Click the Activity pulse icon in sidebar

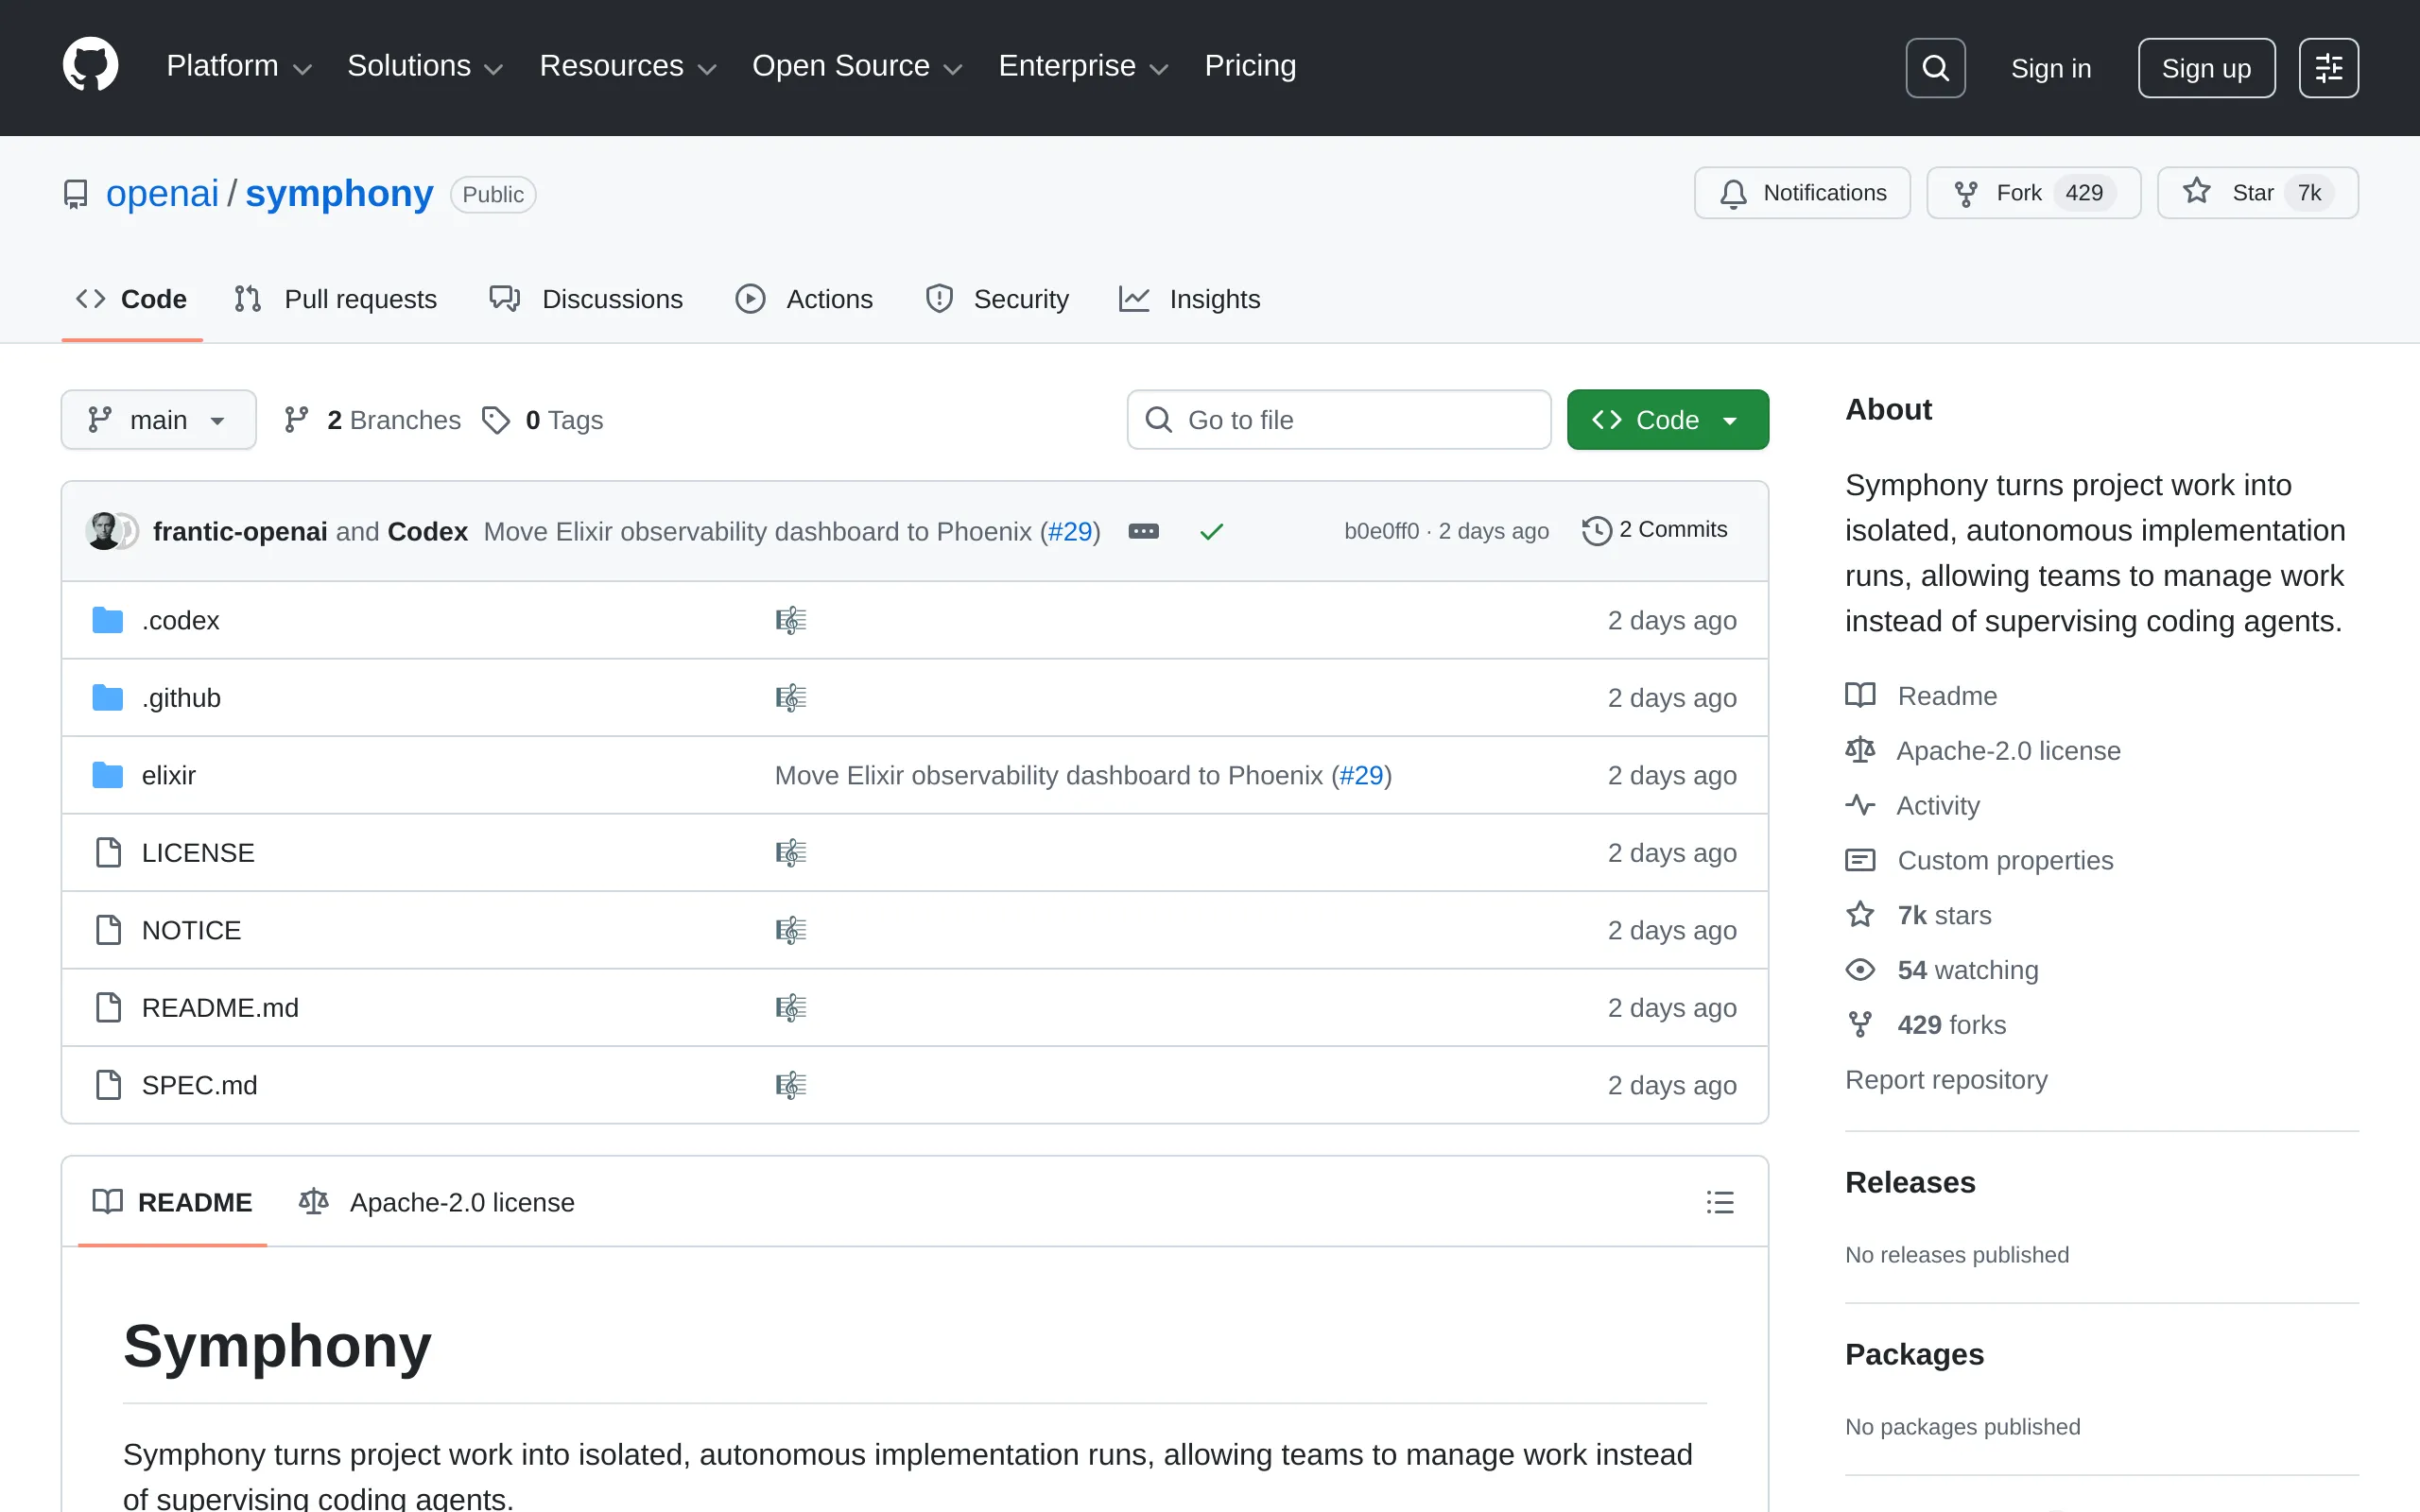[x=1860, y=805]
